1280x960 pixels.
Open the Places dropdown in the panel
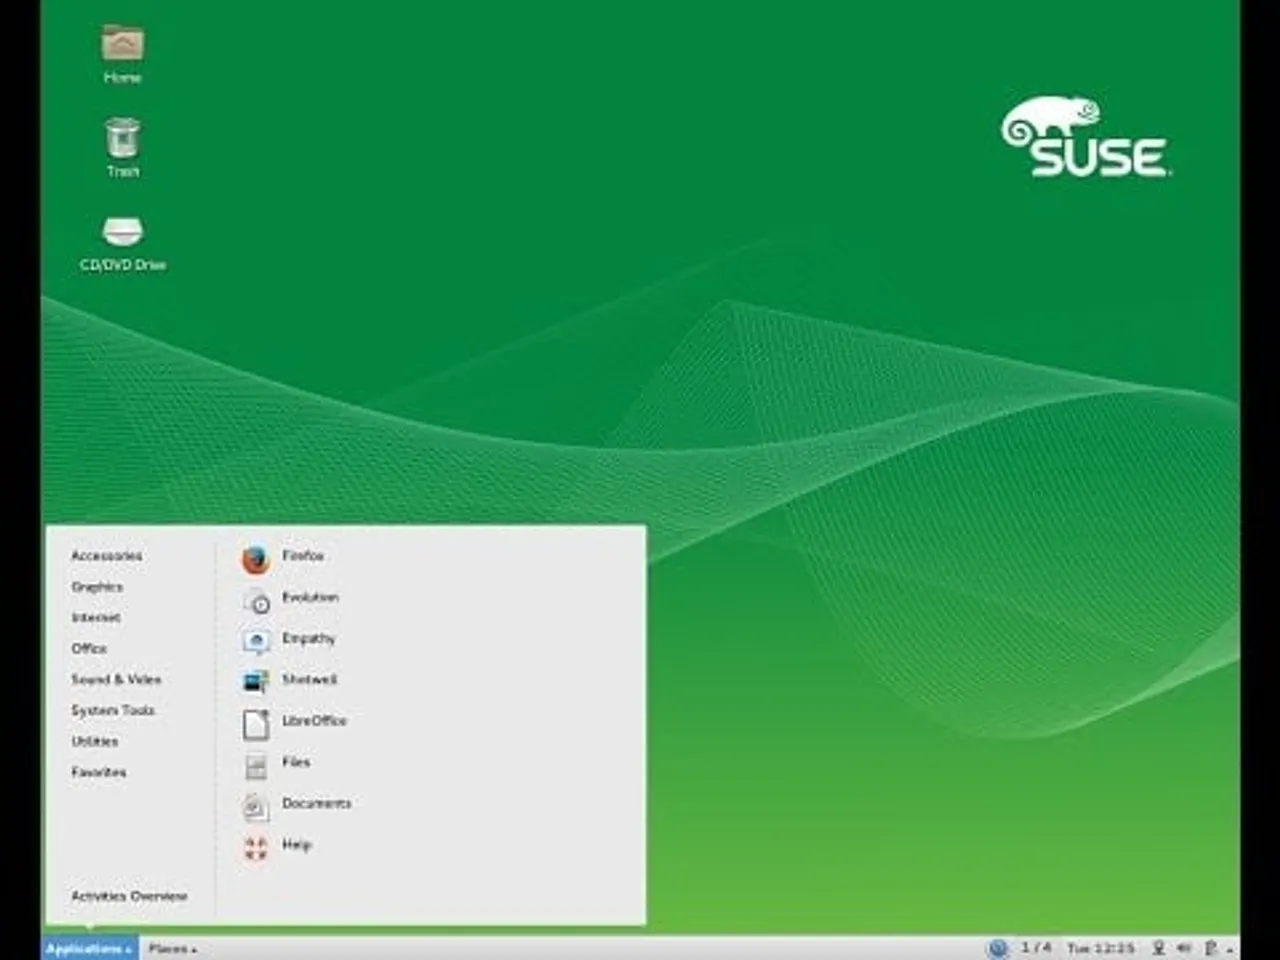(x=172, y=948)
